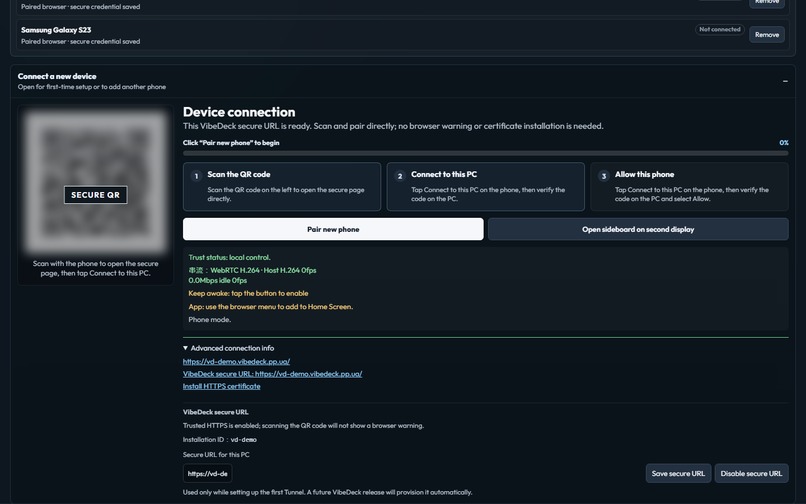
Task: Select the step 1 Scan the QR code card
Action: click(x=282, y=187)
